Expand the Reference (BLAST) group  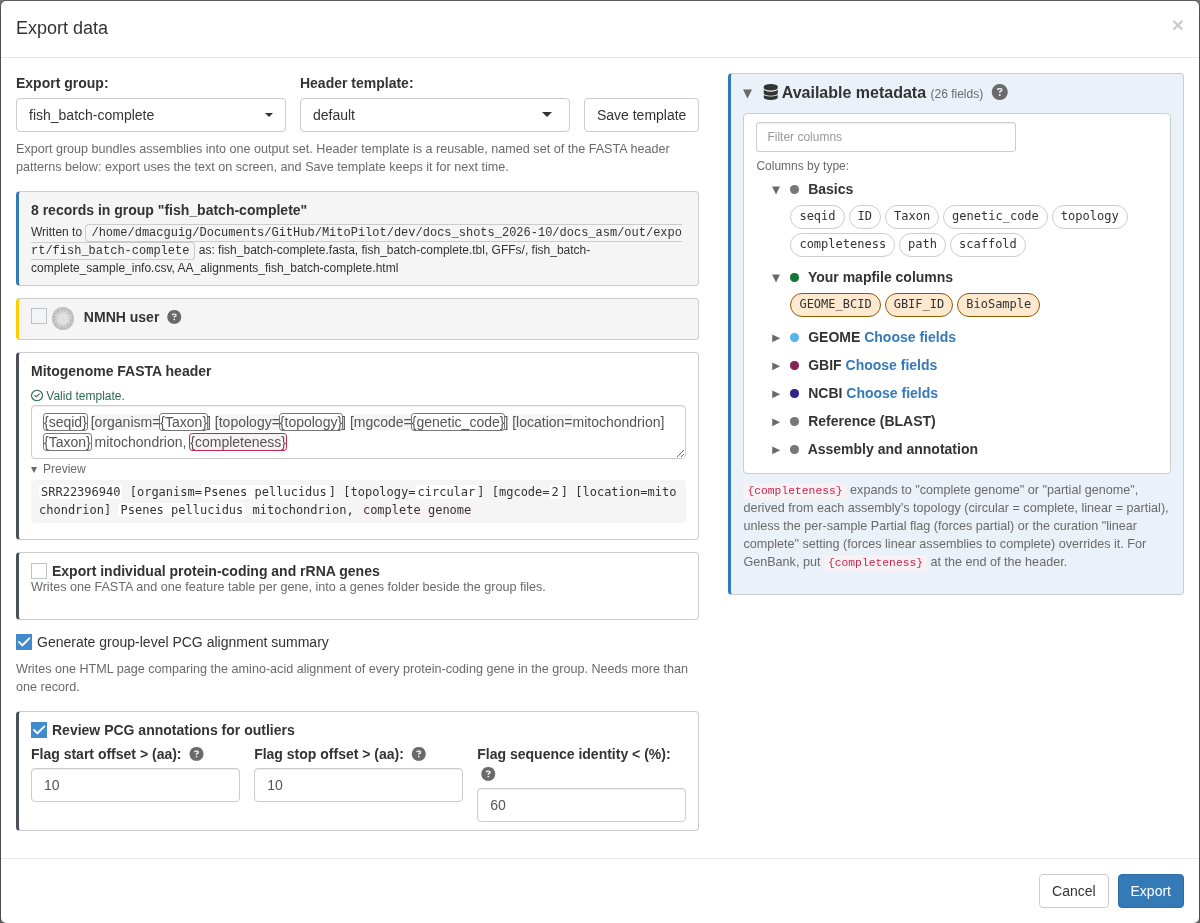click(x=776, y=422)
